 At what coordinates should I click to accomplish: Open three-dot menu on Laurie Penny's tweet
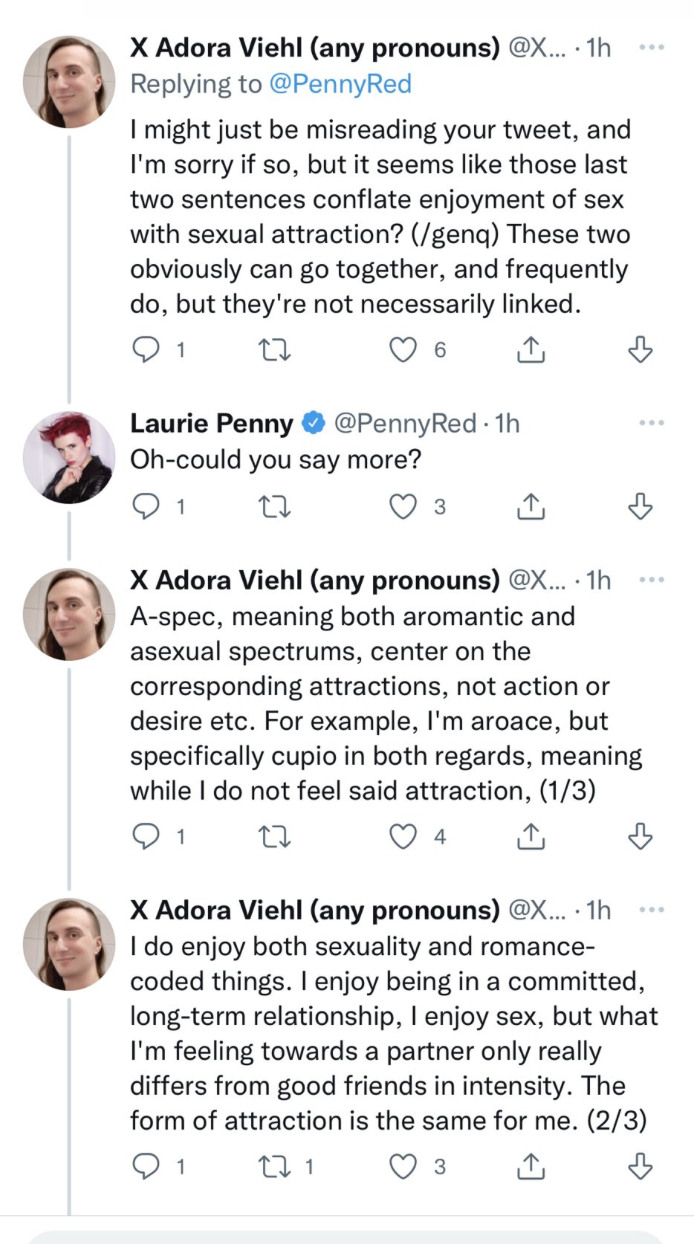(x=651, y=423)
